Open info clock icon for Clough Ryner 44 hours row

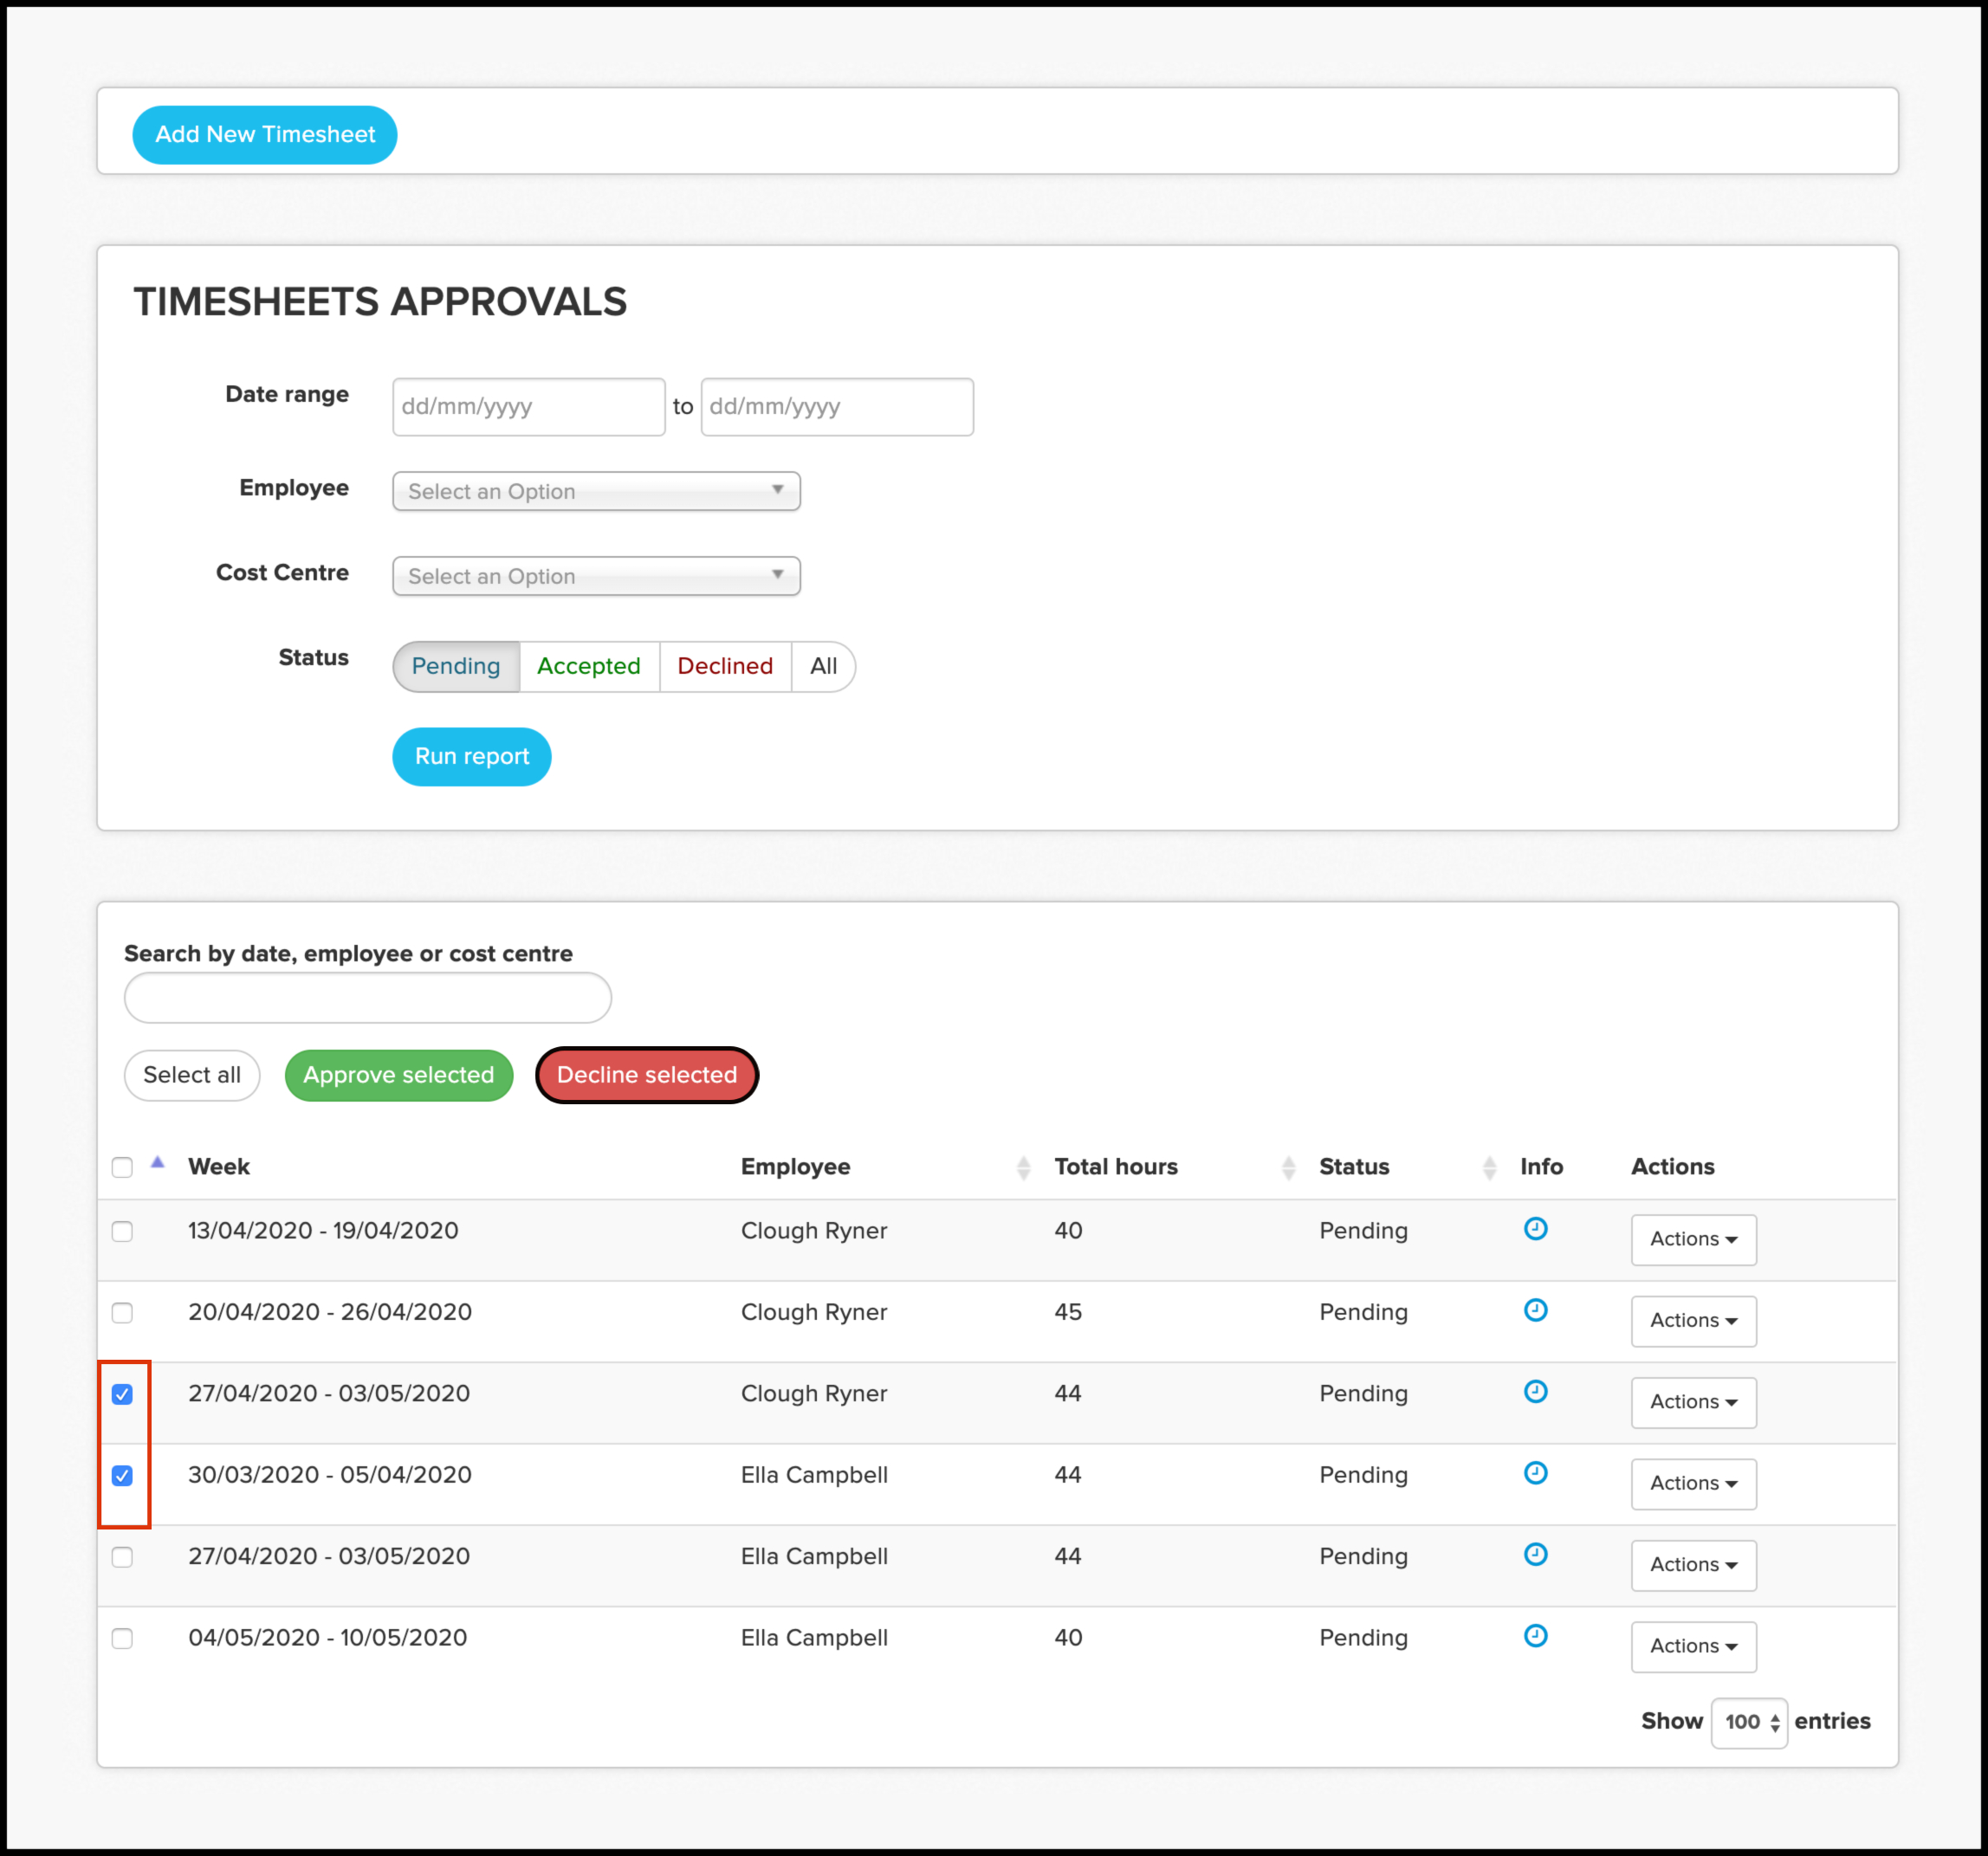pos(1535,1391)
